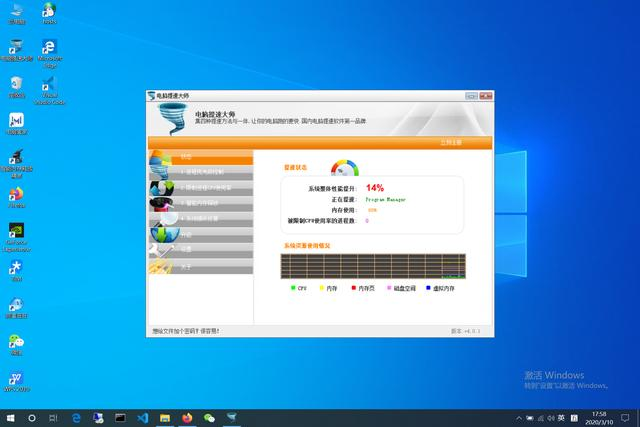Open WeChat from the taskbar
This screenshot has height=427, width=640.
point(209,418)
